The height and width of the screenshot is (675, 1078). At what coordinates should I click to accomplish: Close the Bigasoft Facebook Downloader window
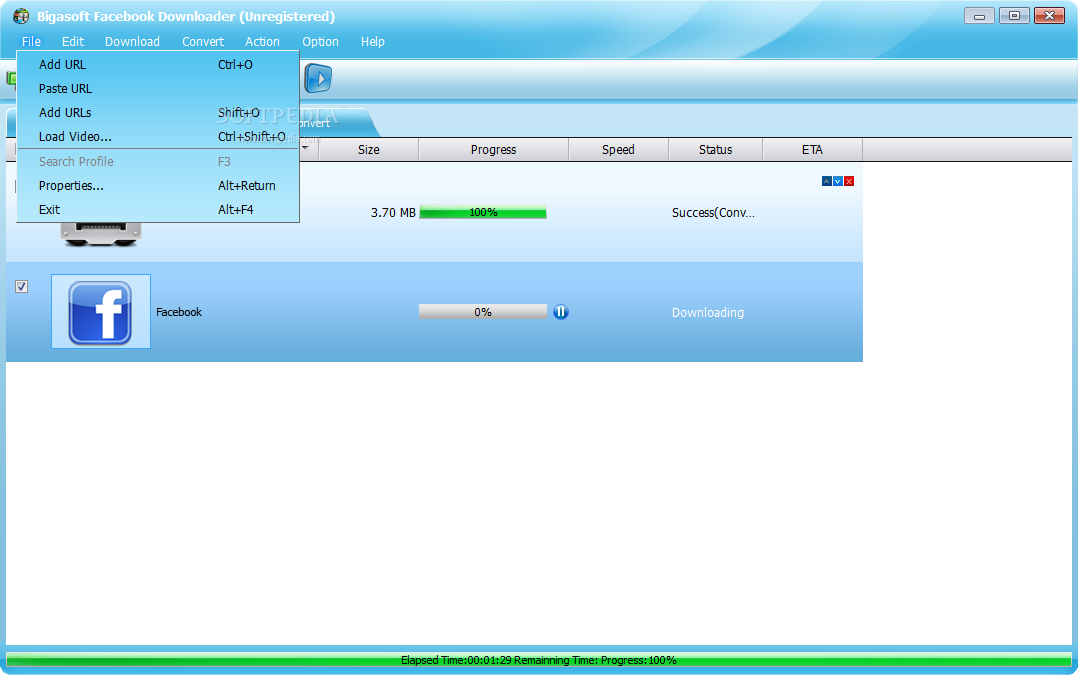click(1050, 16)
